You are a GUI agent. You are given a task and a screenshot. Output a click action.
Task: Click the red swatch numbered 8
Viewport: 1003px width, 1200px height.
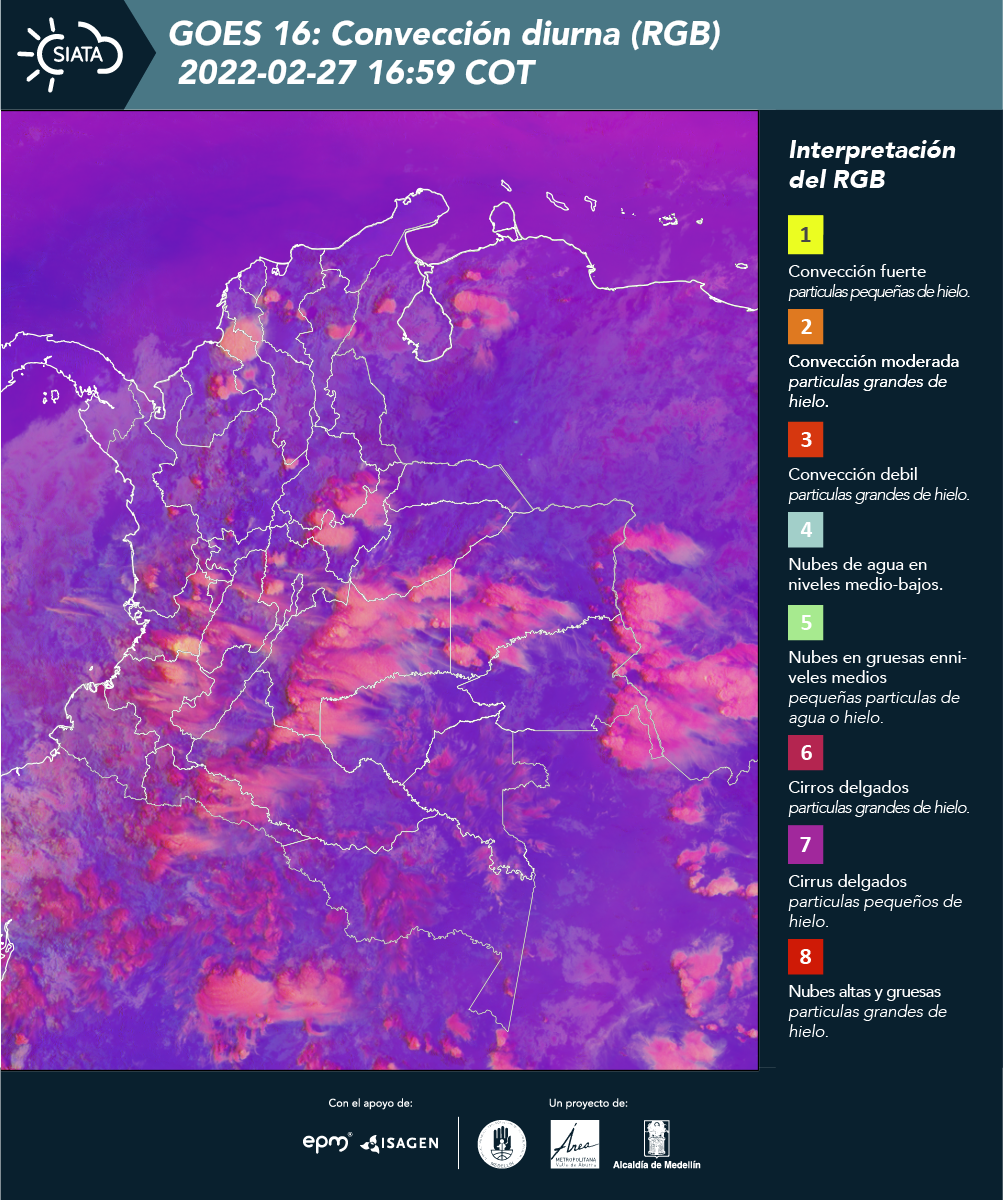click(x=805, y=957)
